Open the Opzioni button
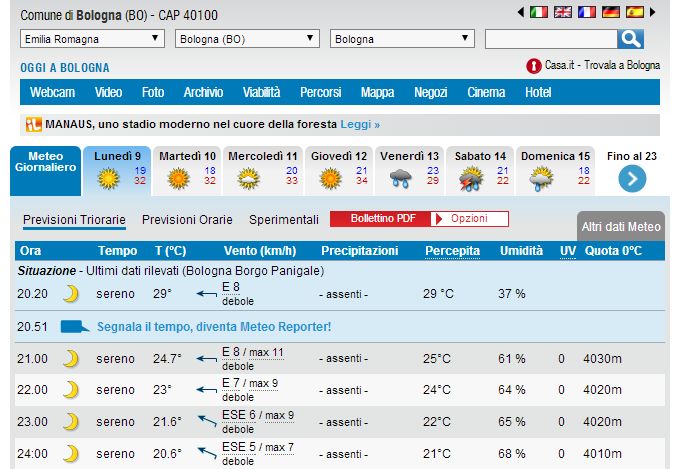The height and width of the screenshot is (469, 676). pyautogui.click(x=469, y=219)
